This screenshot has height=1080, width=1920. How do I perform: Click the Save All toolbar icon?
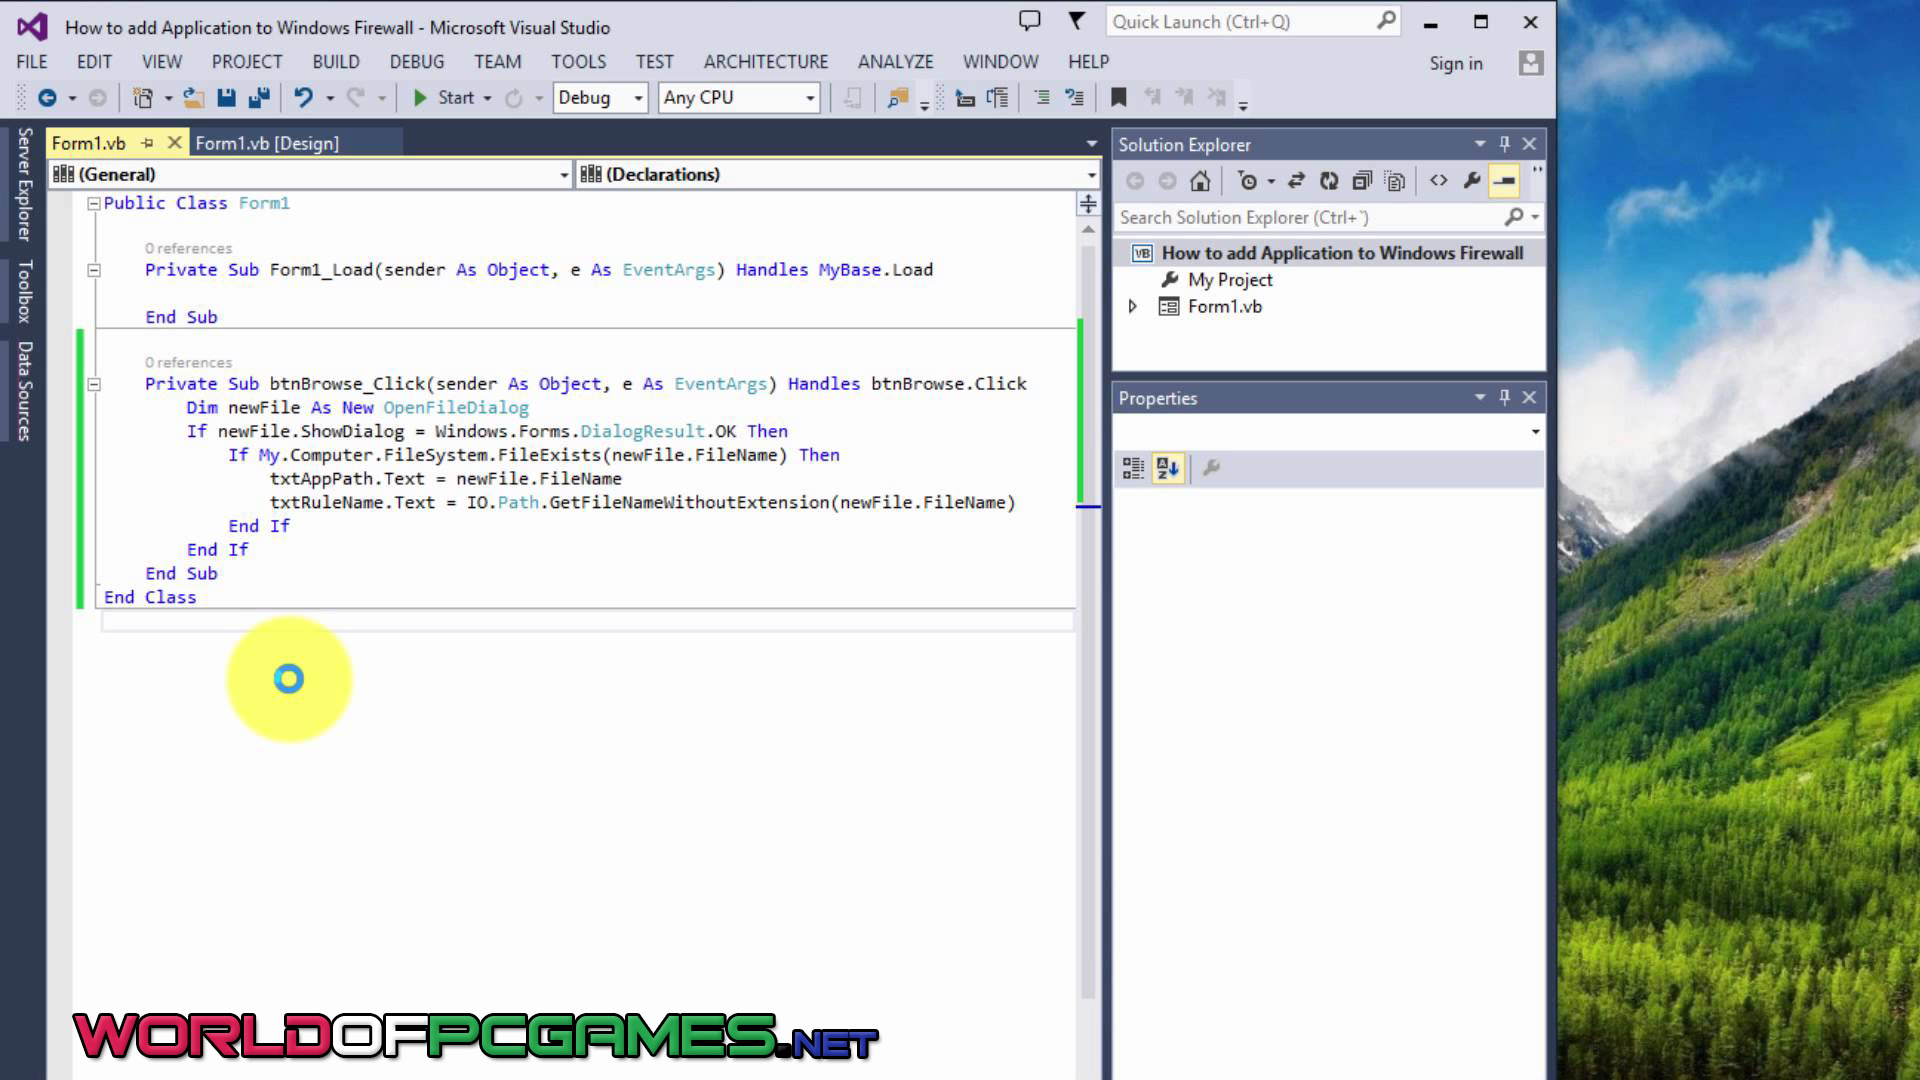click(259, 97)
